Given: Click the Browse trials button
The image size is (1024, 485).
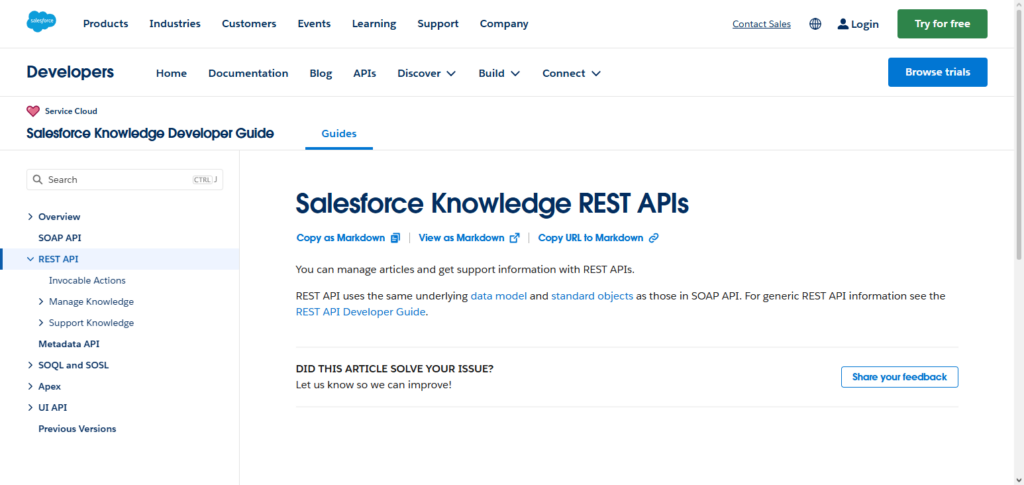Looking at the screenshot, I should pyautogui.click(x=938, y=72).
